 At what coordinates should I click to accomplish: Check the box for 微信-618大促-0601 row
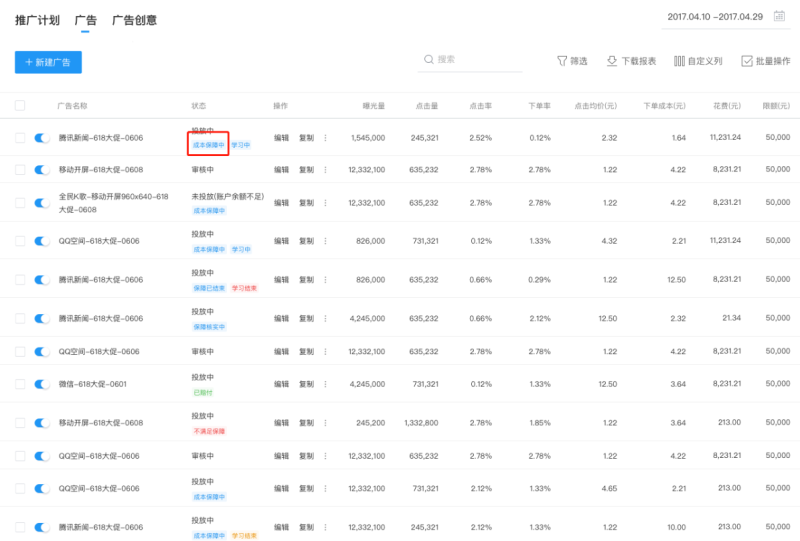tap(20, 384)
